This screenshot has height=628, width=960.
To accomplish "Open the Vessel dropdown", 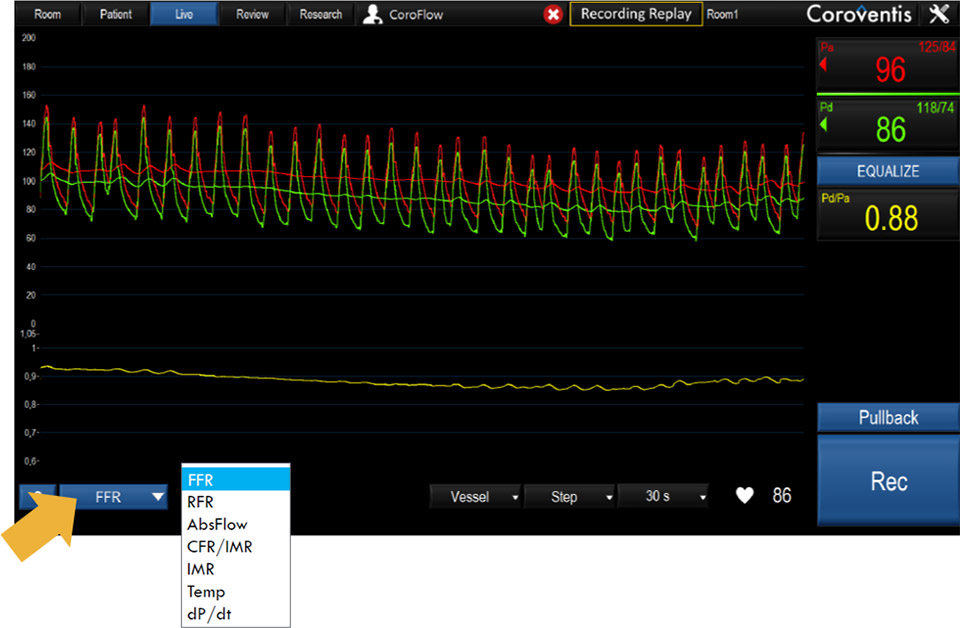I will coord(476,496).
